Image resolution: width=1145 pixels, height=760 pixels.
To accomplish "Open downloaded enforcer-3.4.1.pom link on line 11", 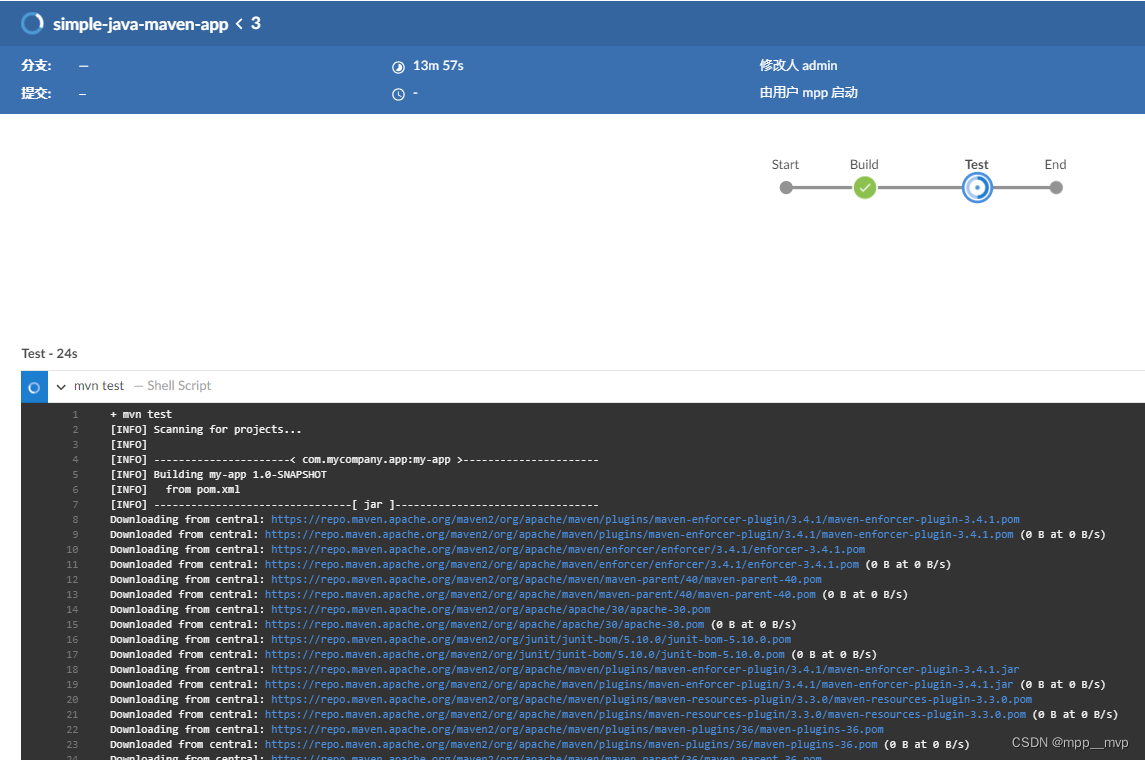I will 562,564.
